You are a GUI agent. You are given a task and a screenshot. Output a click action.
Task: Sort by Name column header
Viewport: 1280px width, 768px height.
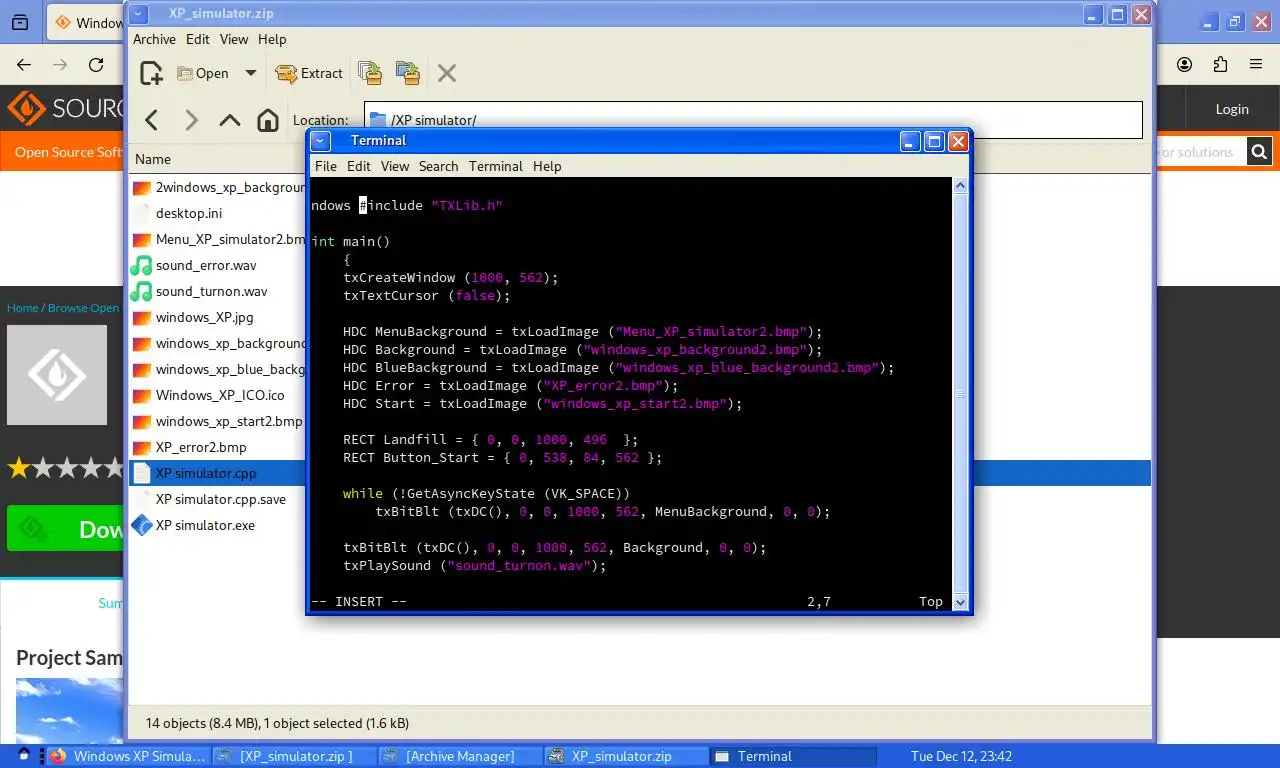click(x=153, y=159)
